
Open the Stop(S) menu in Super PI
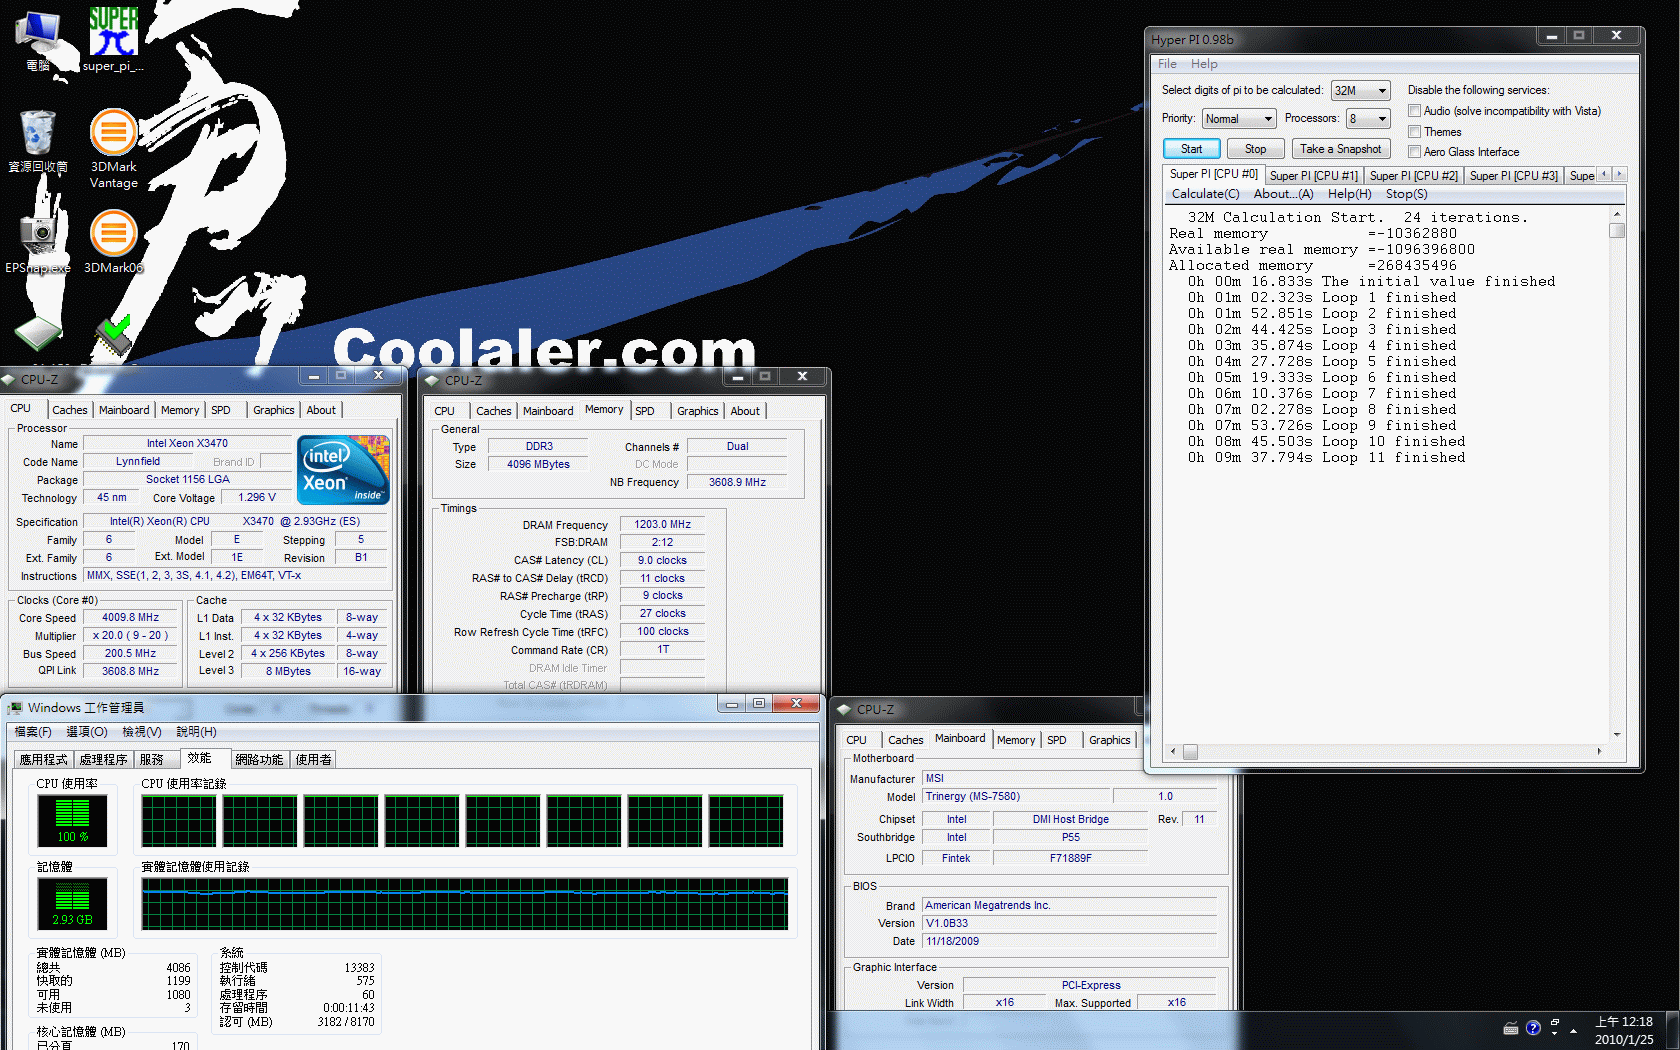tap(1406, 194)
